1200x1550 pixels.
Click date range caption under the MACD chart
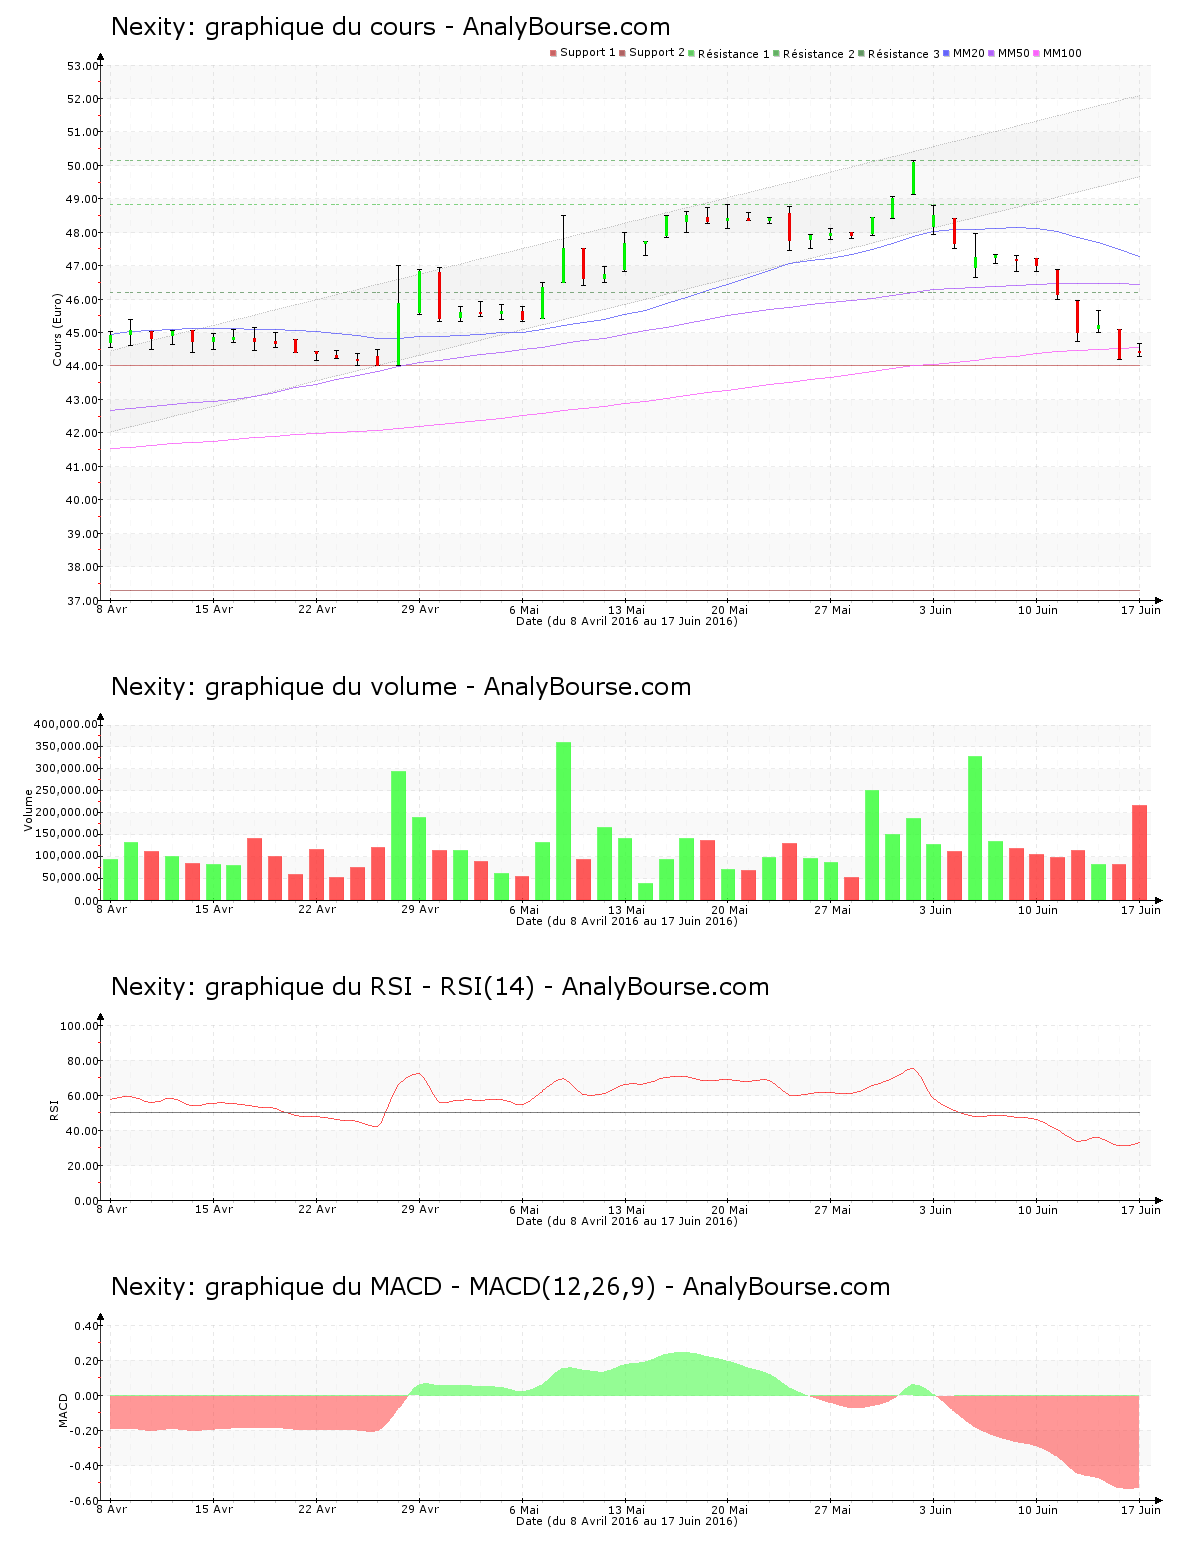pos(627,1521)
